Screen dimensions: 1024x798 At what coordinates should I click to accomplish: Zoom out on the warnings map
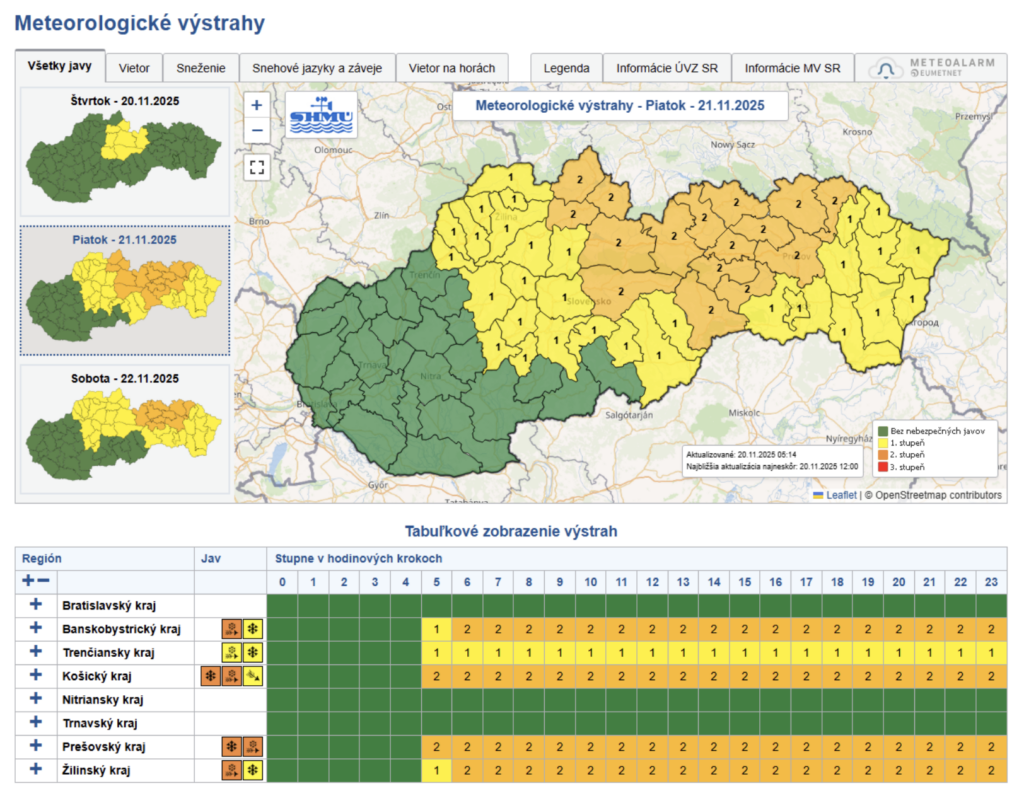click(257, 130)
